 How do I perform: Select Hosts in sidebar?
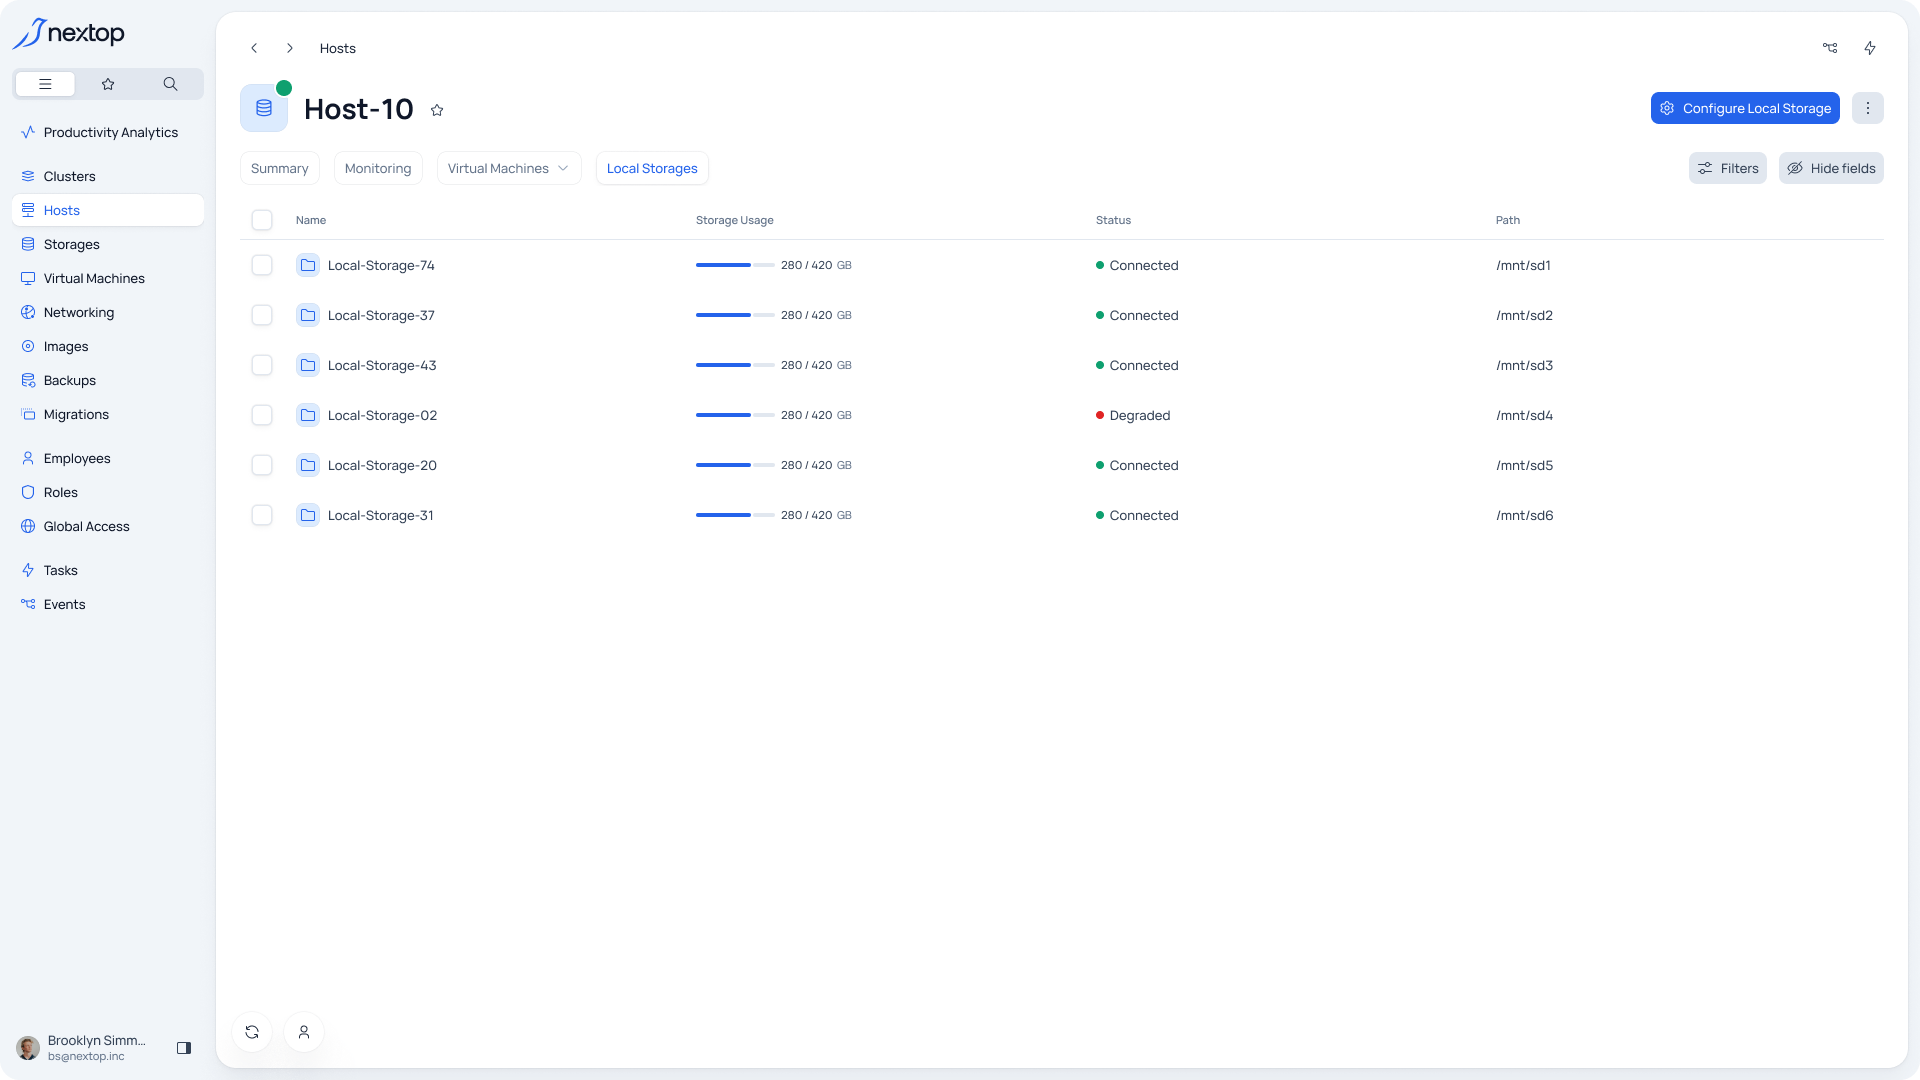coord(108,210)
